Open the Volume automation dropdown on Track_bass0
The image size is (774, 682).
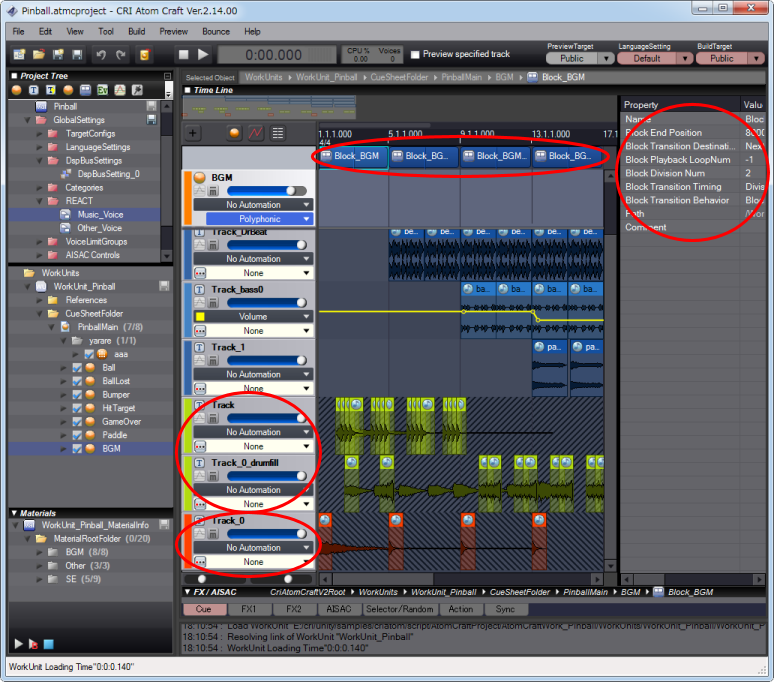253,316
